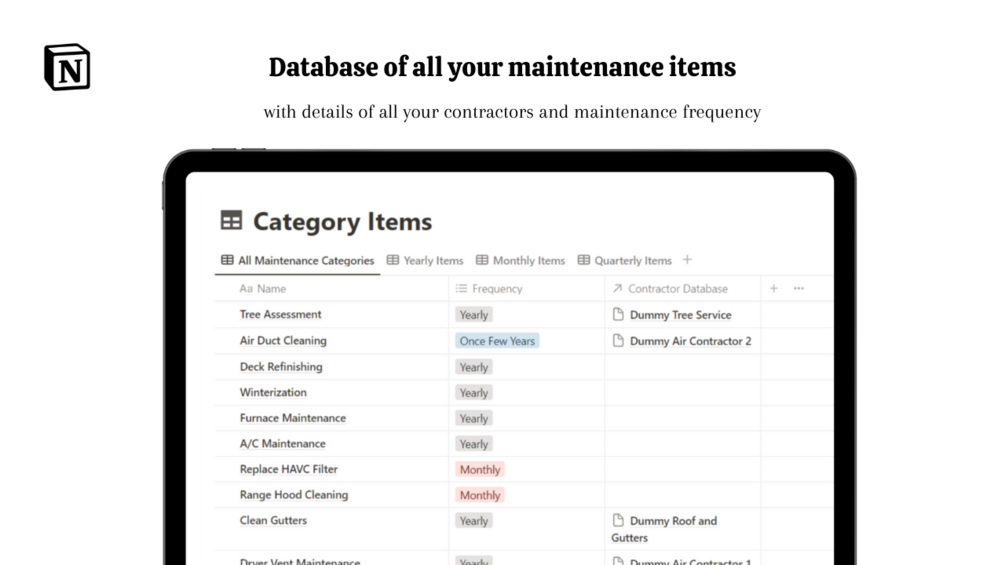
Task: Click the blue Once Few Years tag
Action: [497, 341]
